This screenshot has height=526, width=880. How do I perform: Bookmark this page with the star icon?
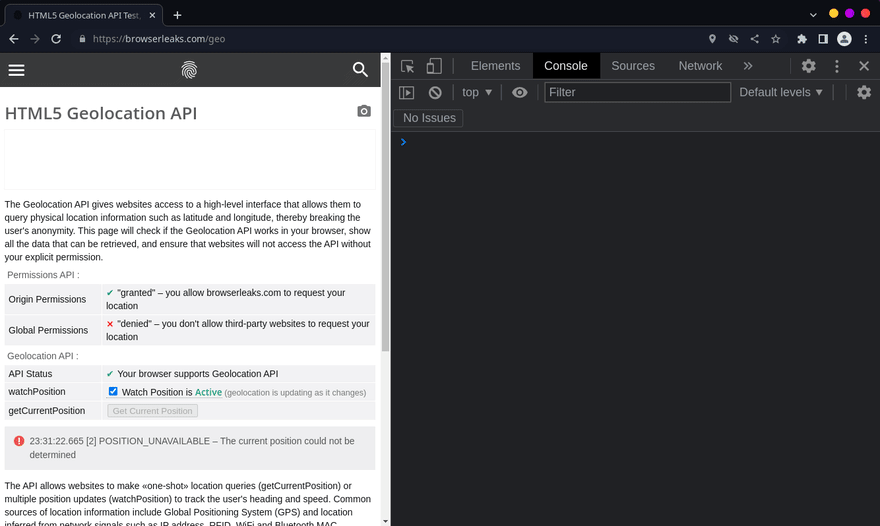coord(776,39)
